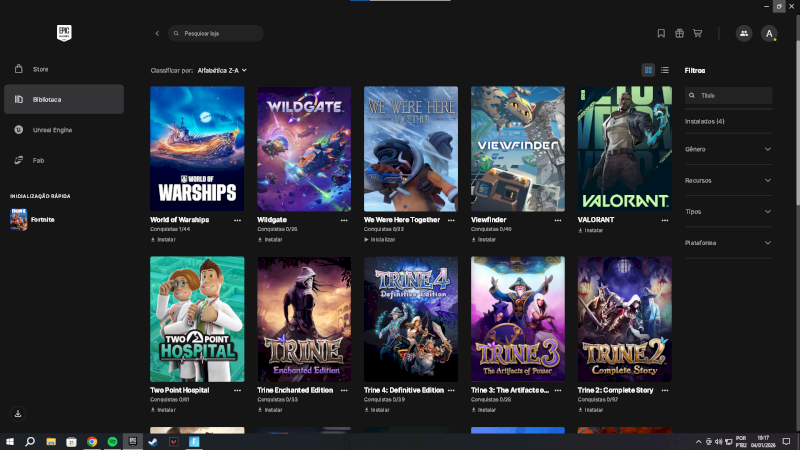Open Trine 4: Definitive Edition cover

pos(411,319)
